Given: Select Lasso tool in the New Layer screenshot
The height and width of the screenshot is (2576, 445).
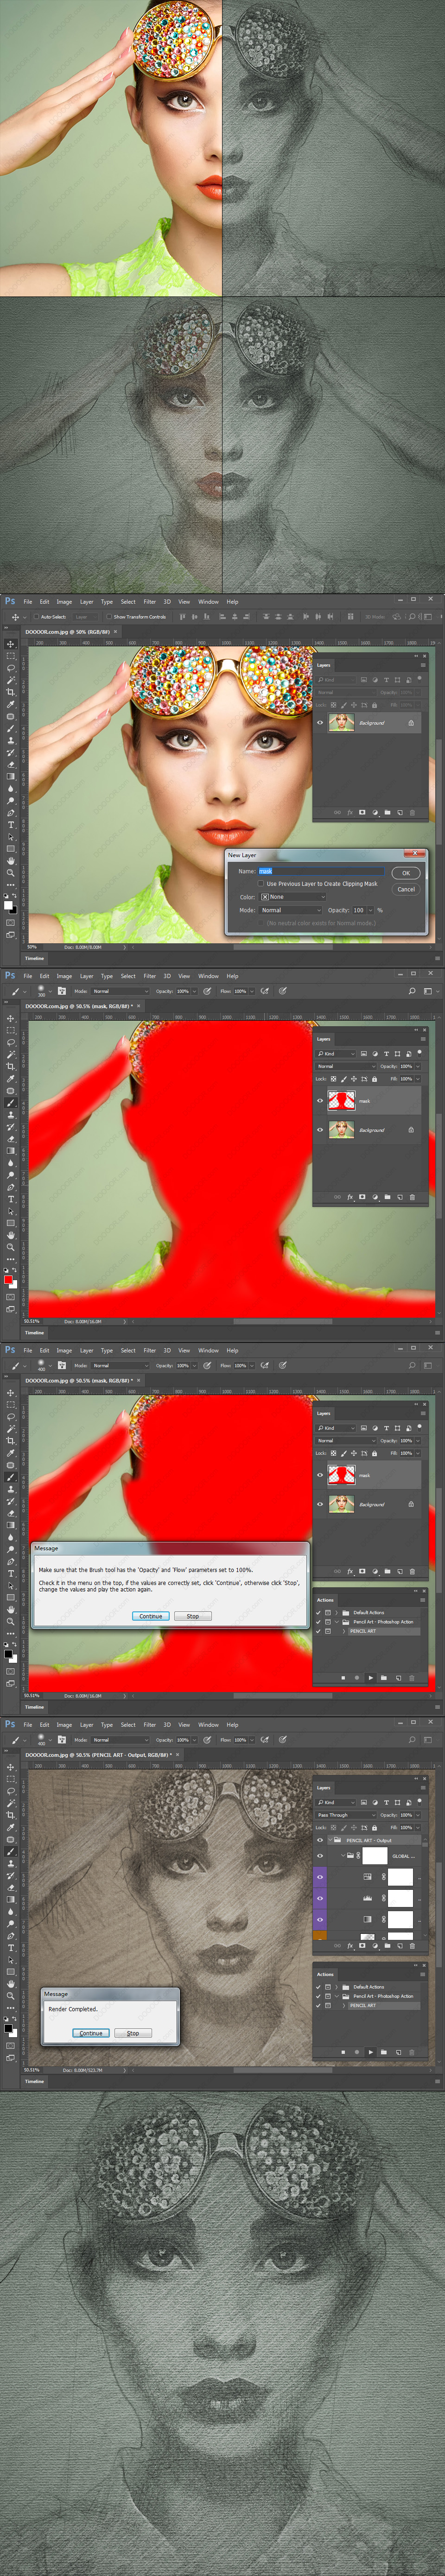Looking at the screenshot, I should click(11, 668).
